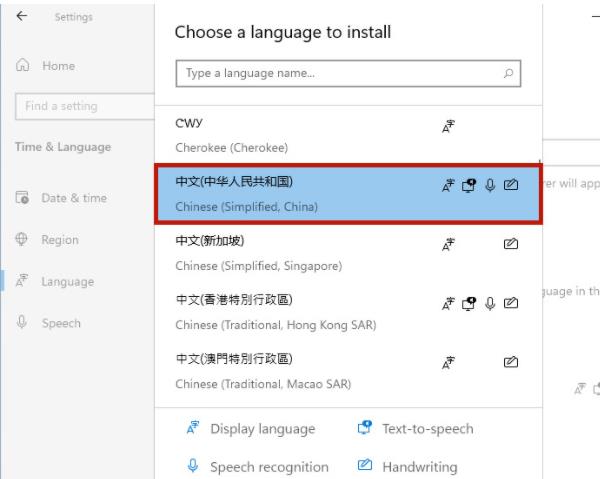600x479 pixels.
Task: Click the Speech recognition legend icon
Action: 193,465
